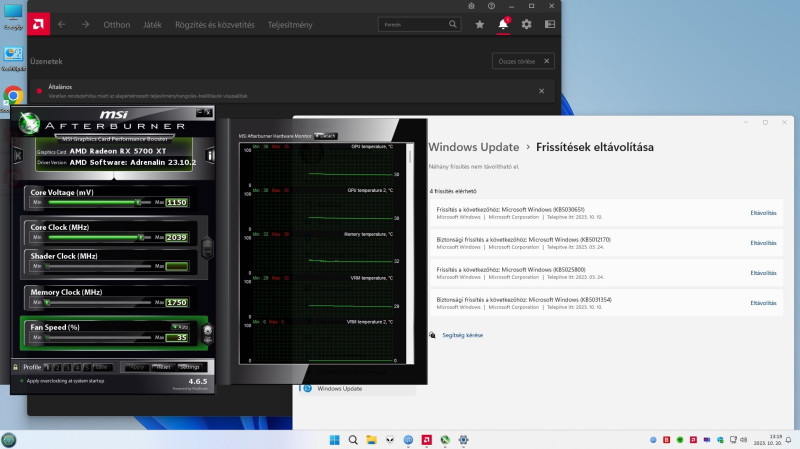Viewport: 800px width, 449px height.
Task: Open the Windows Start button
Action: (334, 440)
